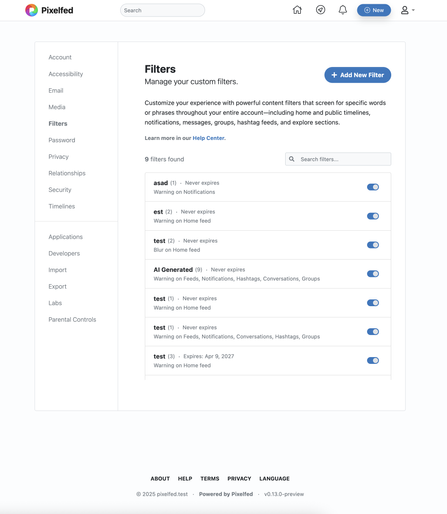Click the asad filter name
Viewport: 447px width, 514px height.
(x=161, y=183)
